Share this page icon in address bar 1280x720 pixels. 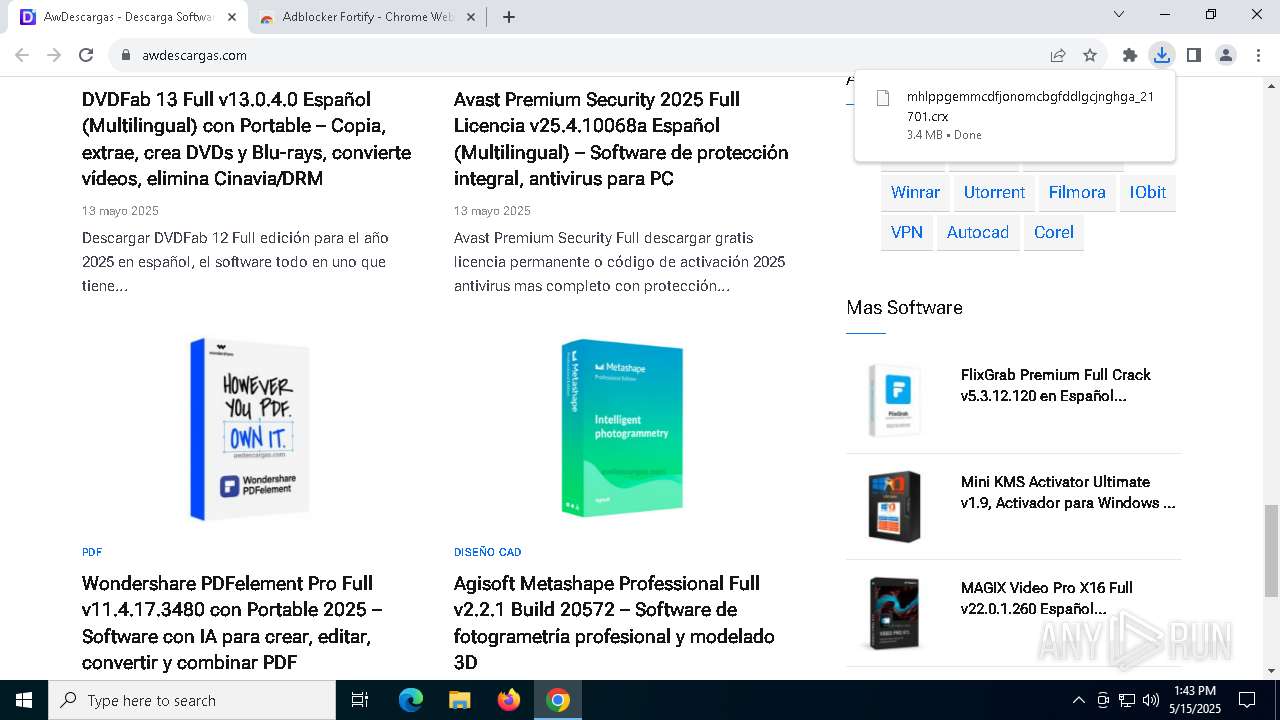coord(1058,55)
